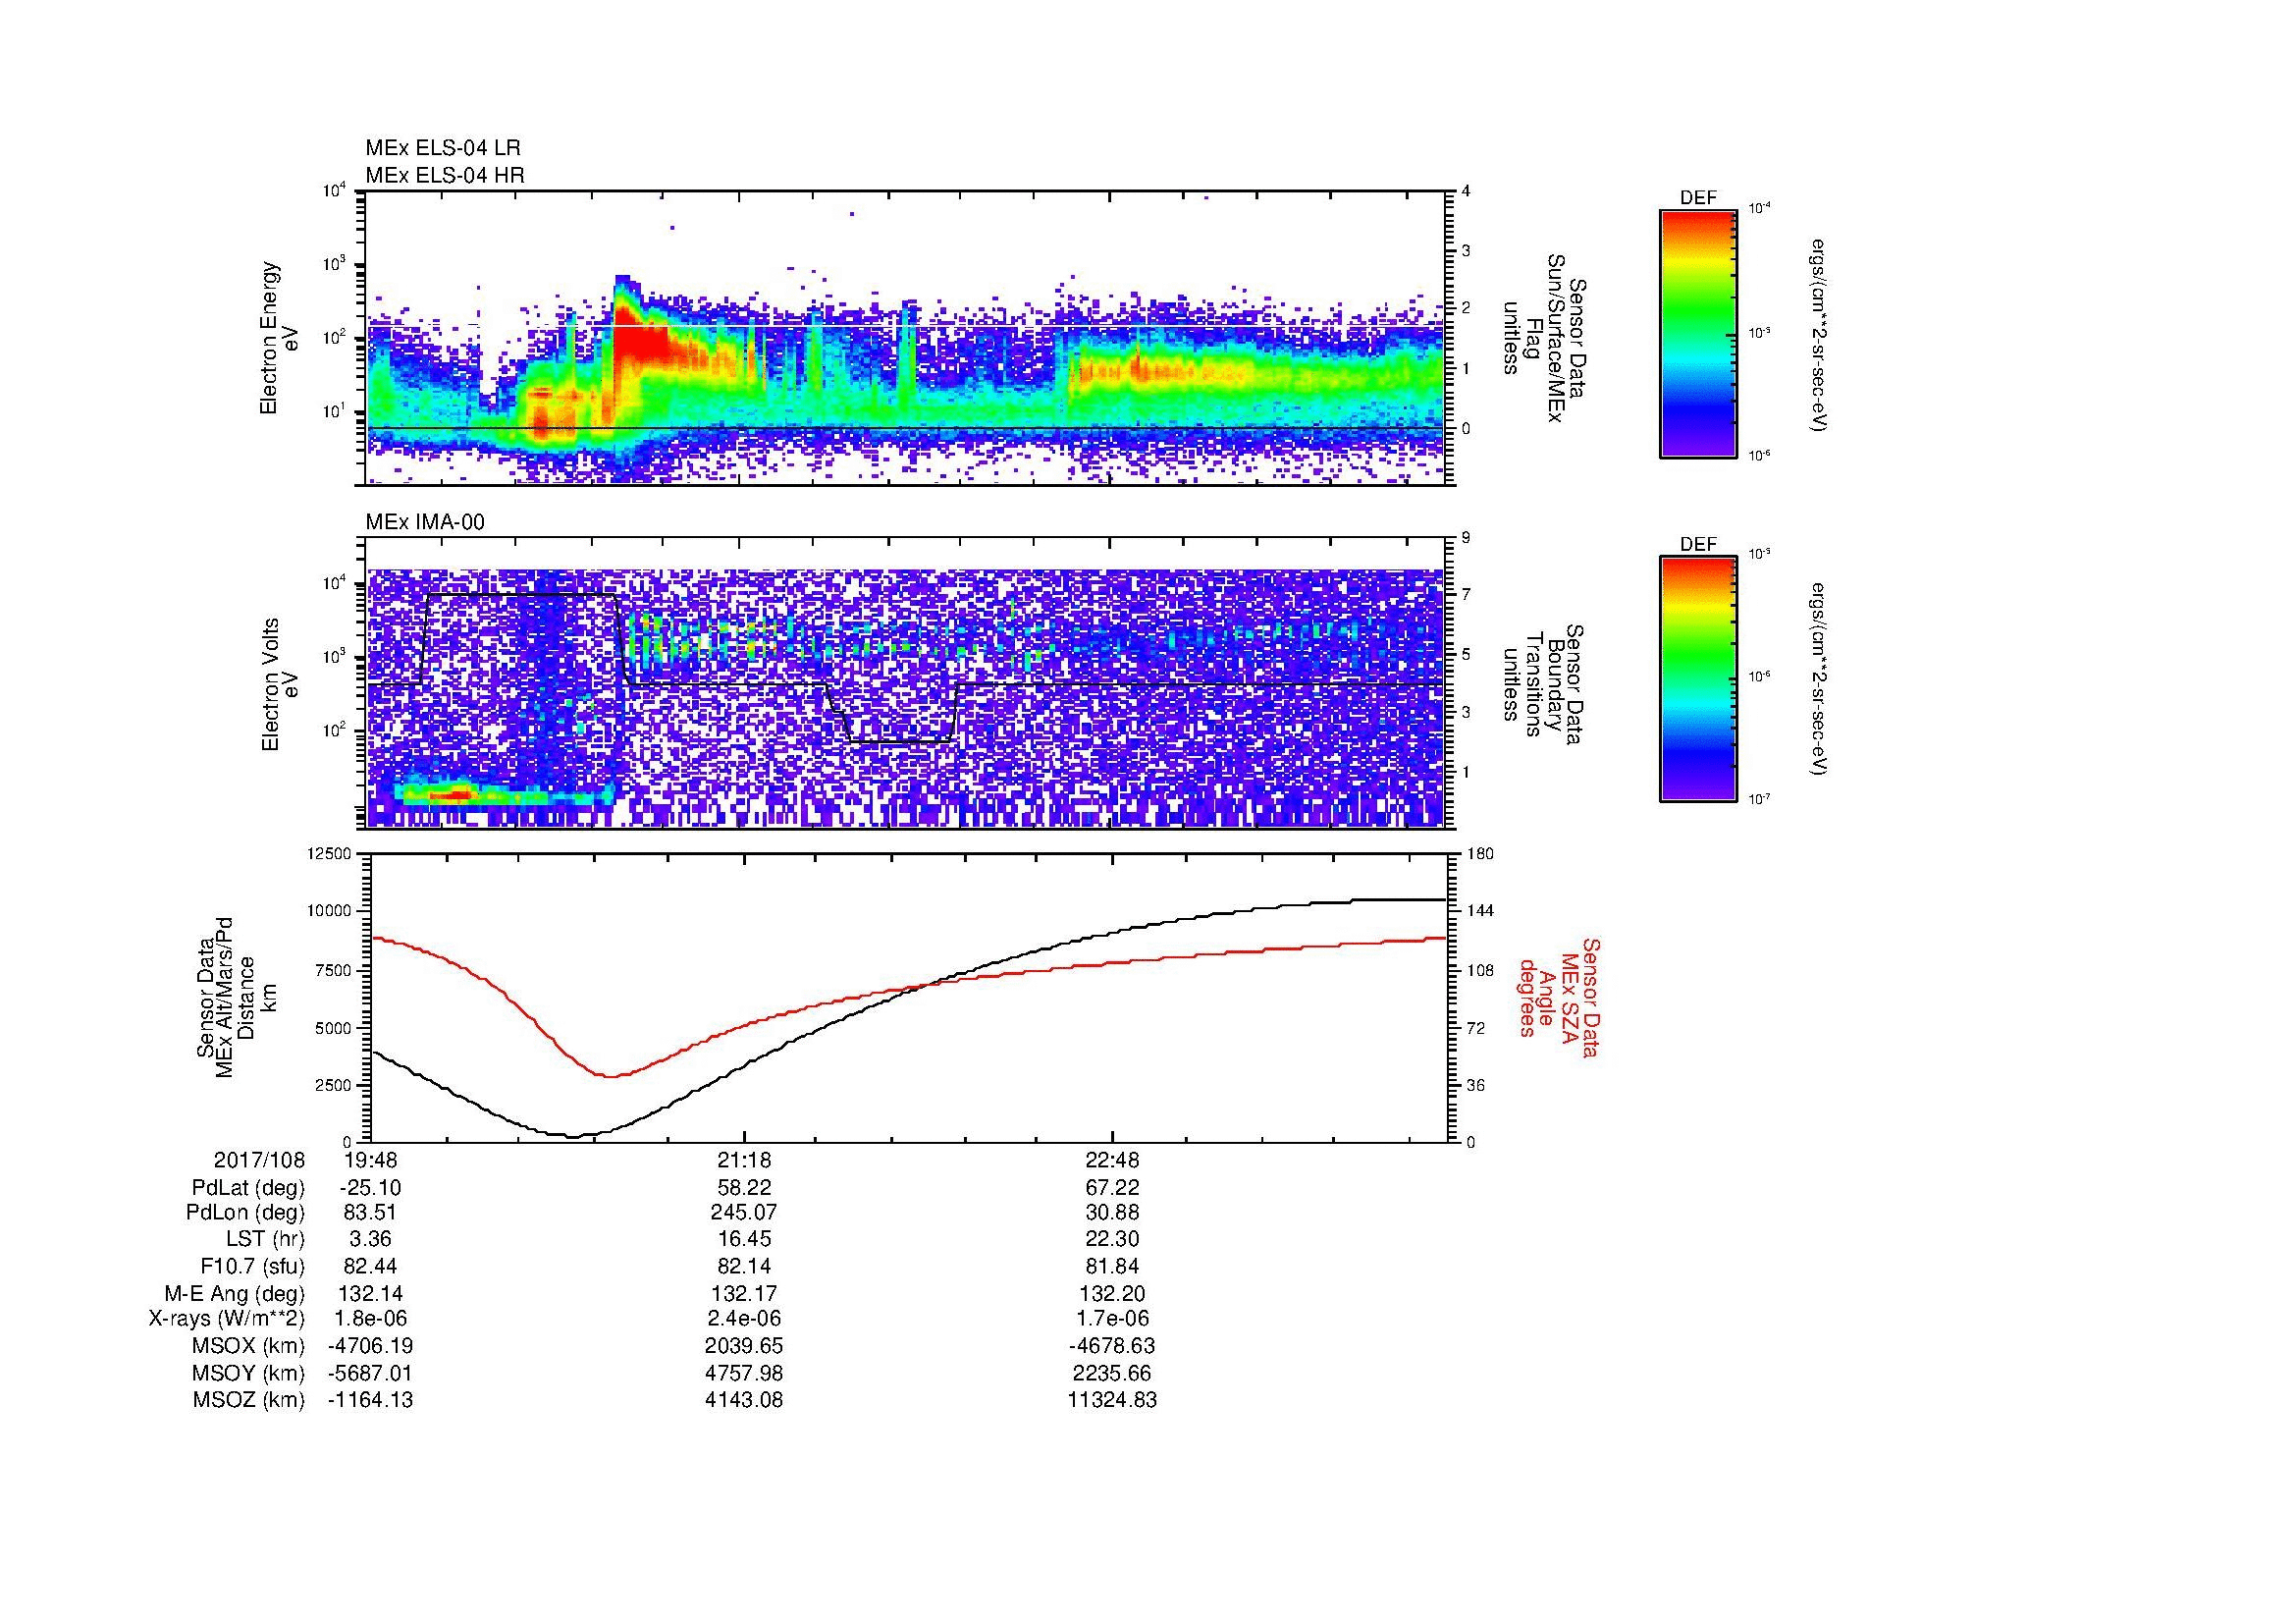Click the 'F10.7 (sfu)' row label
2296x1623 pixels.
point(252,1267)
